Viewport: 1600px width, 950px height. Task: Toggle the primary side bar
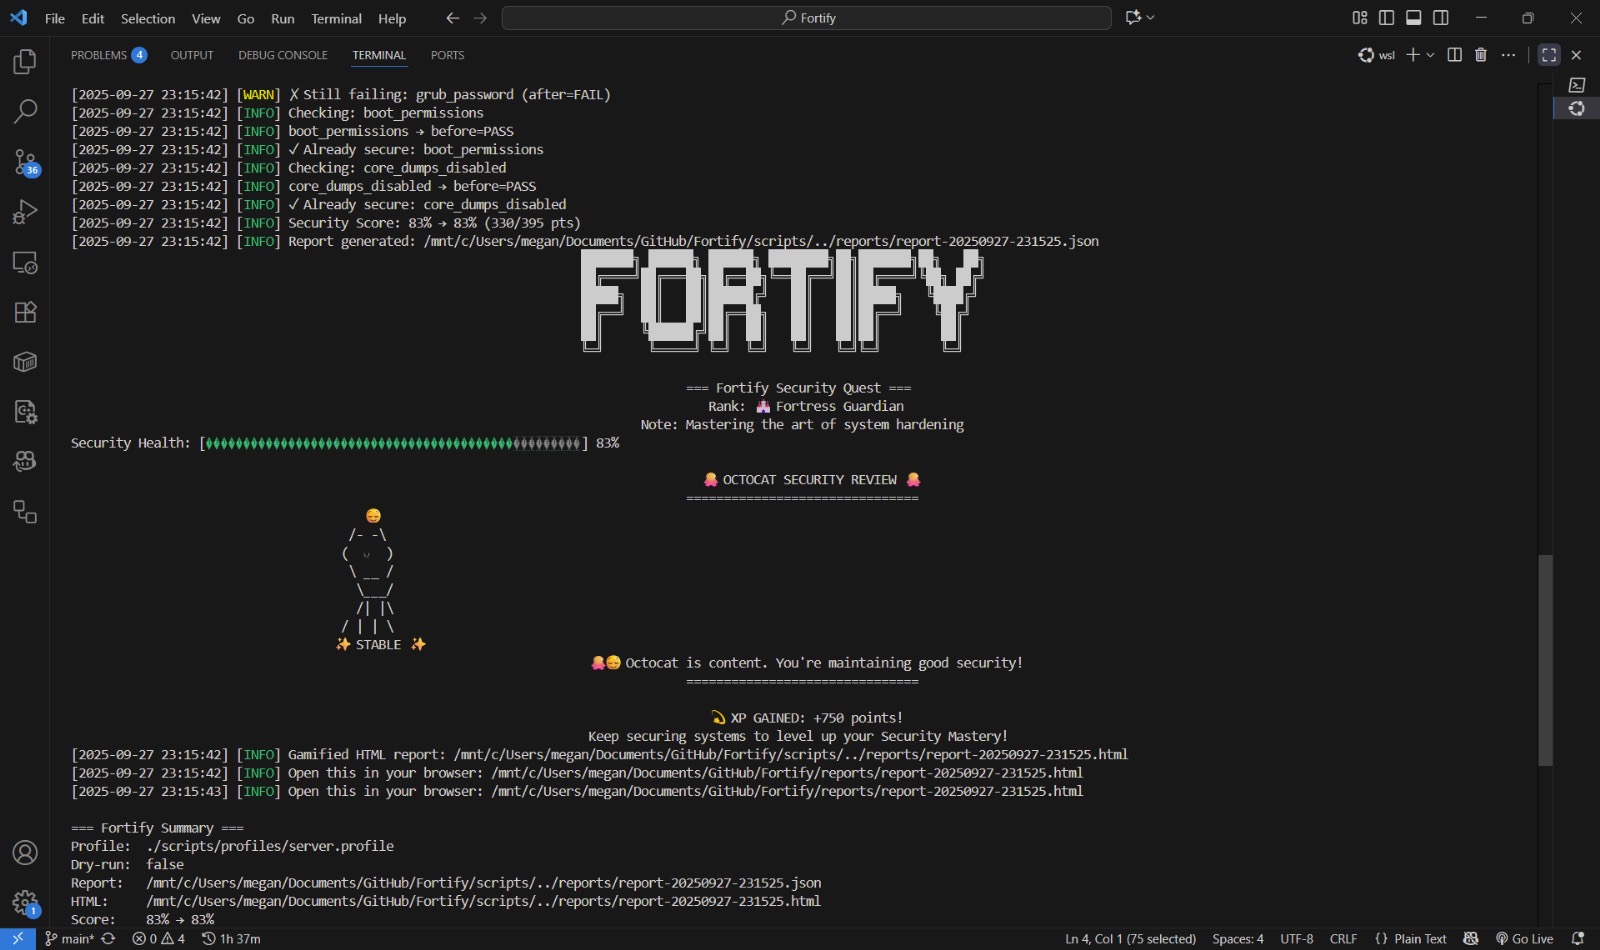[x=1387, y=18]
